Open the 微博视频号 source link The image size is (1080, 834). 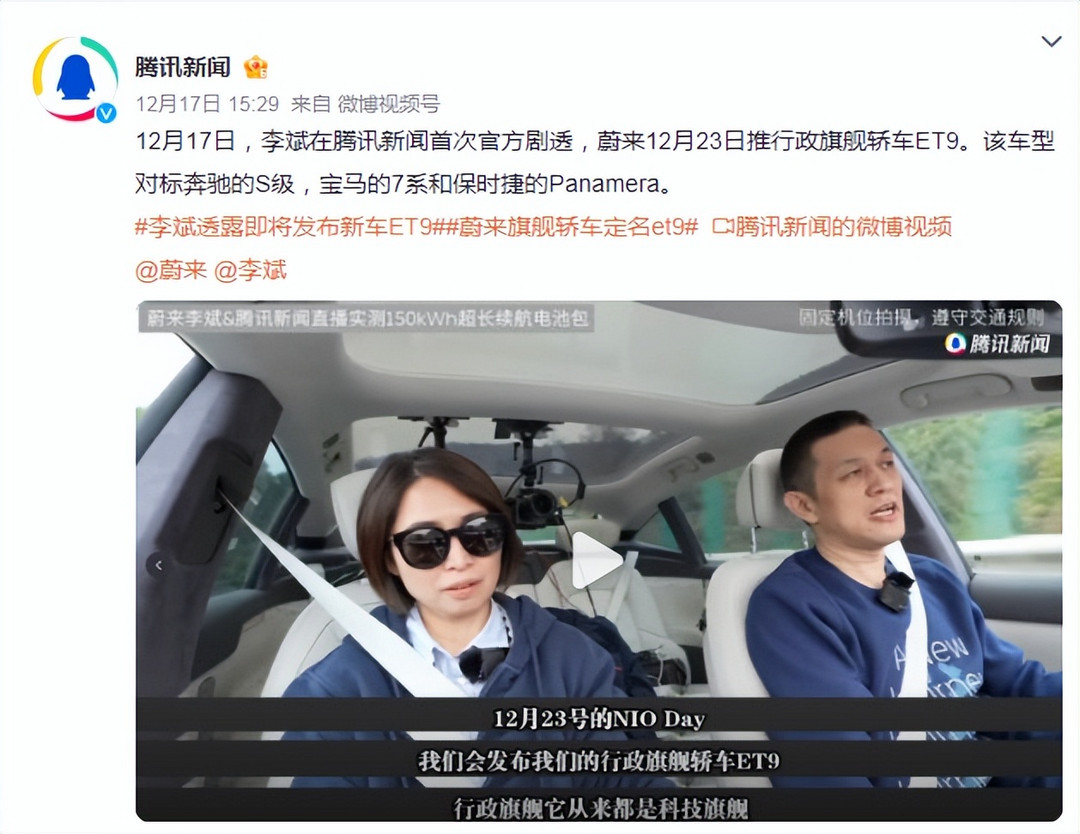point(388,104)
